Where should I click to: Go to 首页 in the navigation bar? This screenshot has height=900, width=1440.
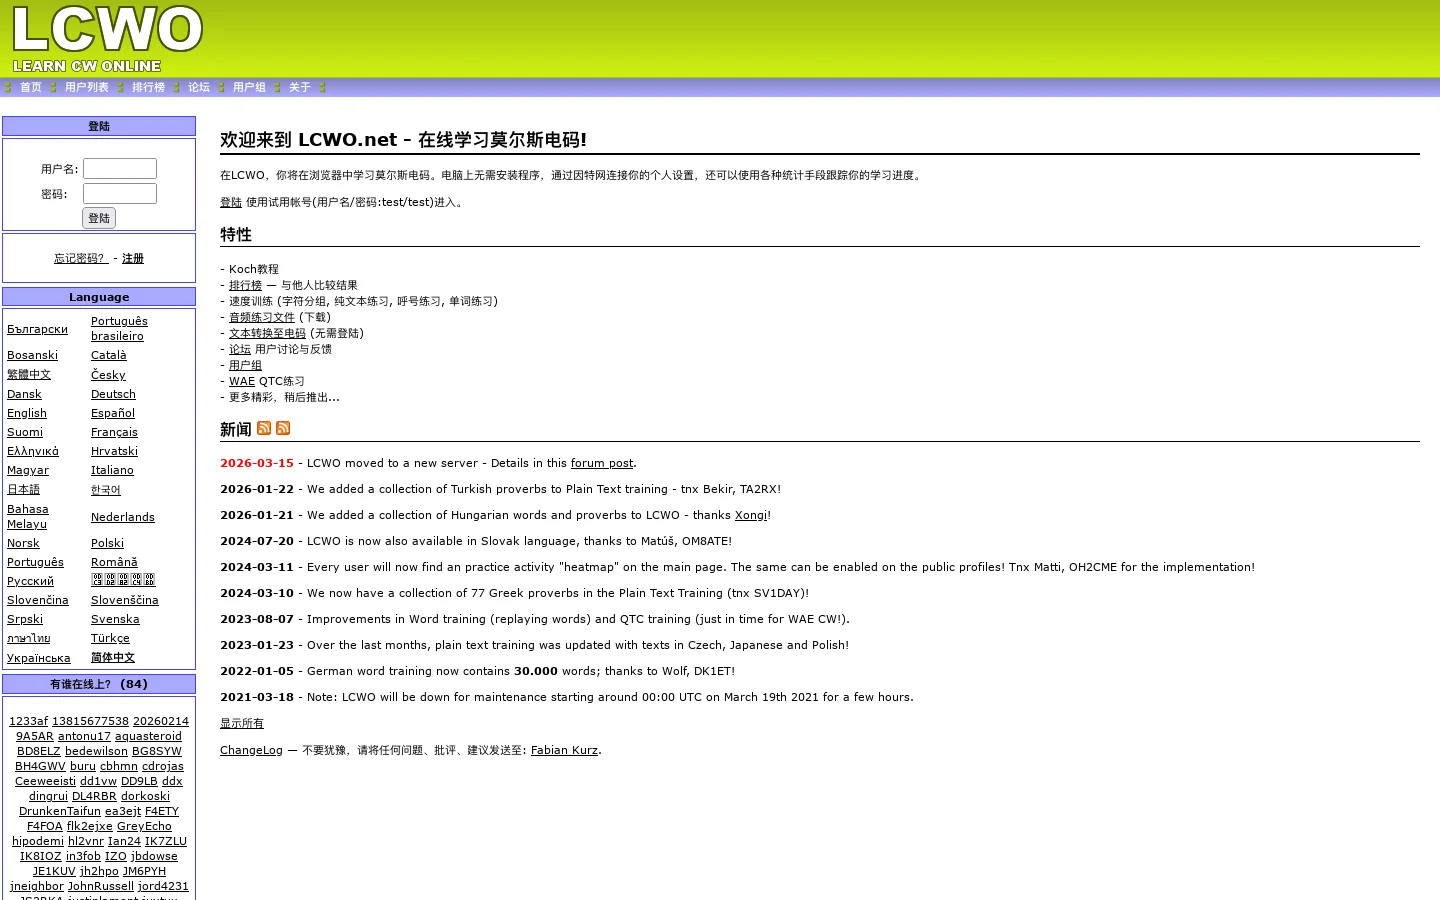31,88
